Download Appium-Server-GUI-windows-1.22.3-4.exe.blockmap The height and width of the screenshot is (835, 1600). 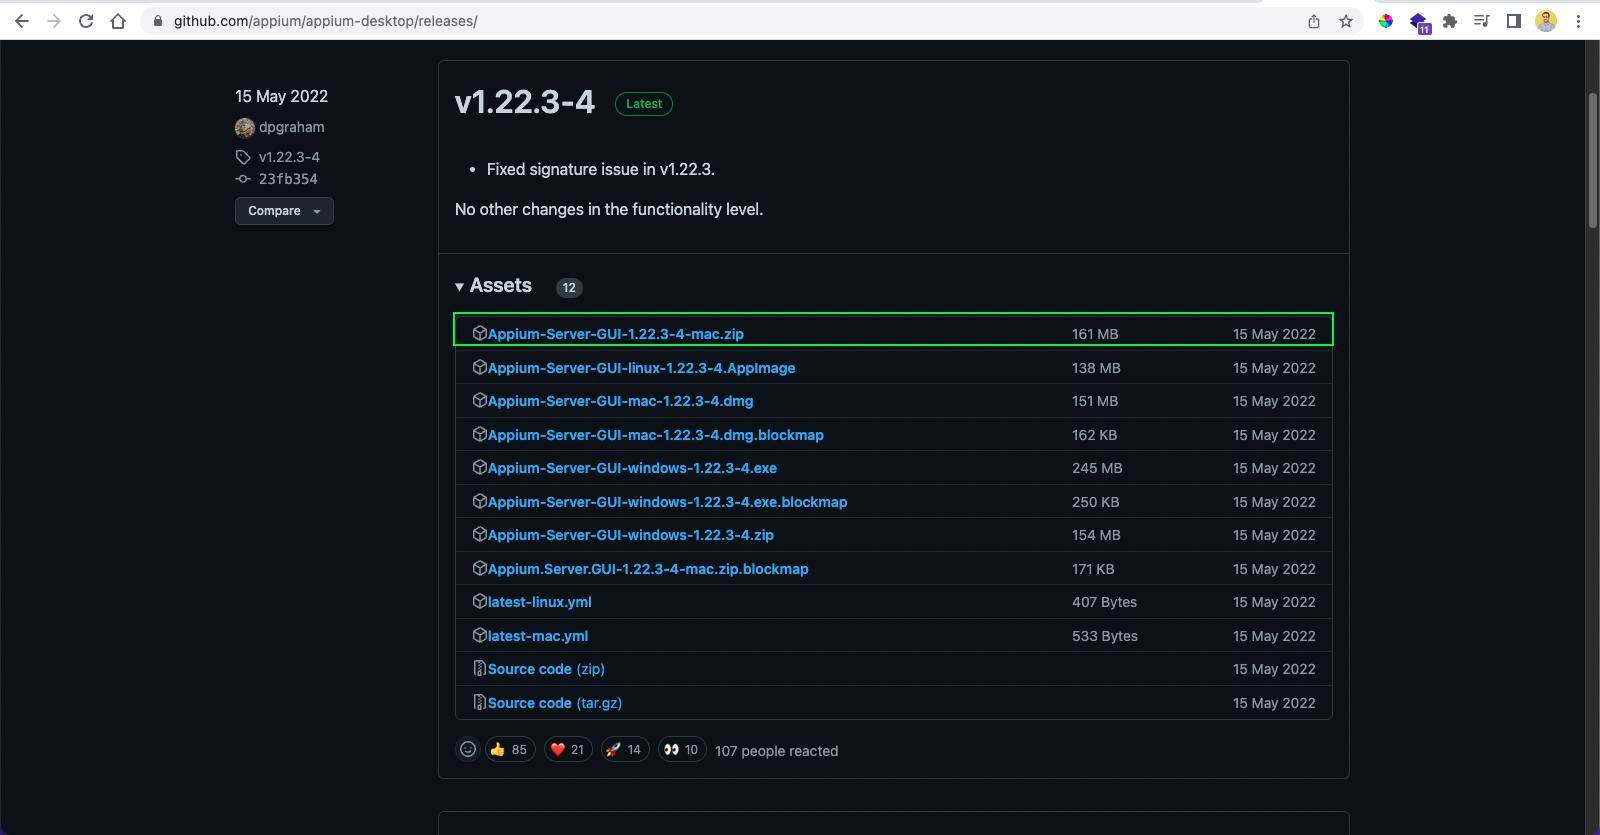point(667,502)
